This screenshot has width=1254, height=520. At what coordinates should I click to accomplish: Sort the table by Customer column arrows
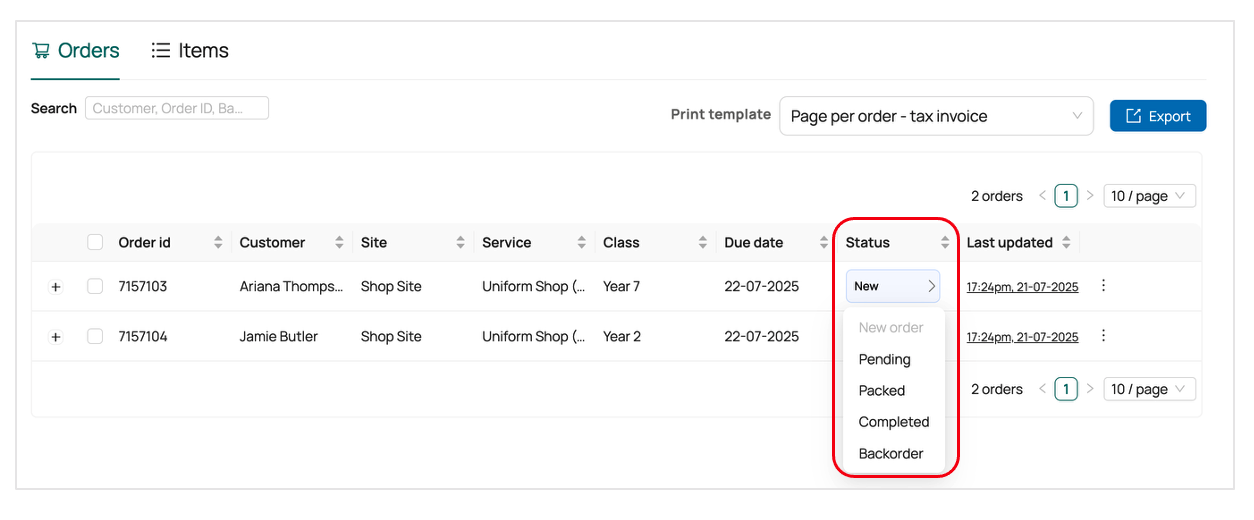point(339,243)
